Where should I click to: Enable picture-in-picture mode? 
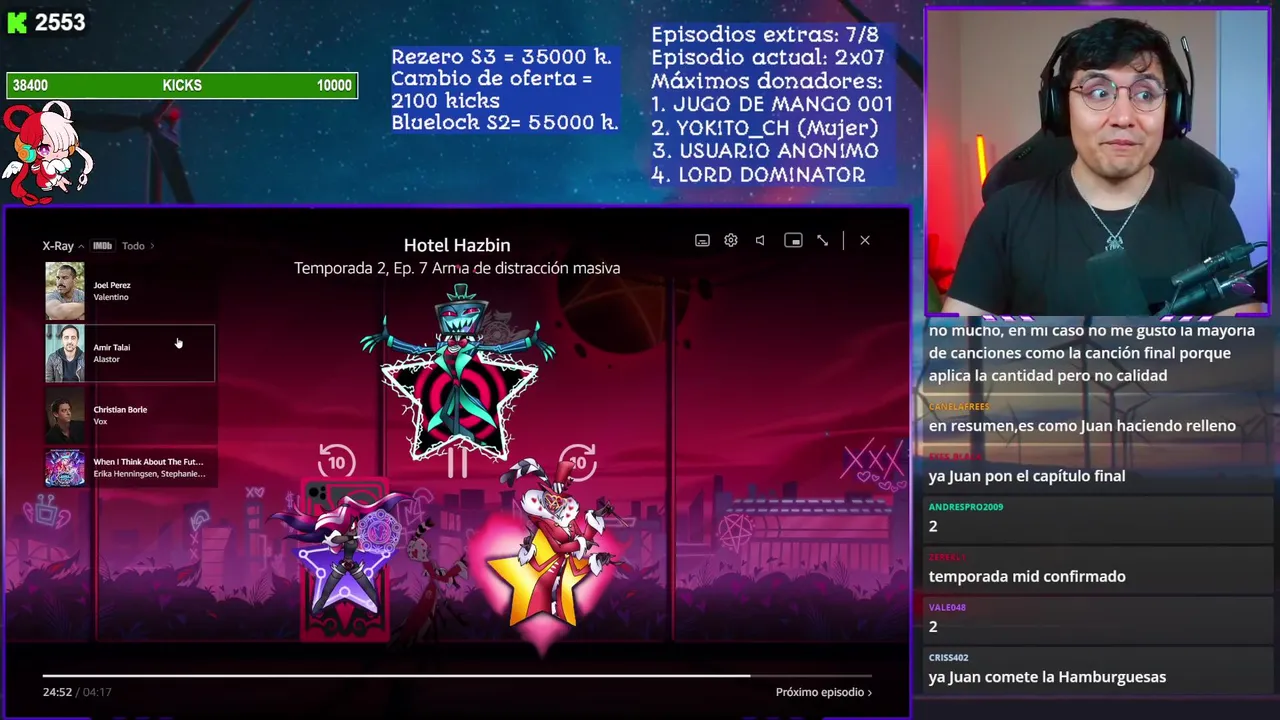point(793,241)
